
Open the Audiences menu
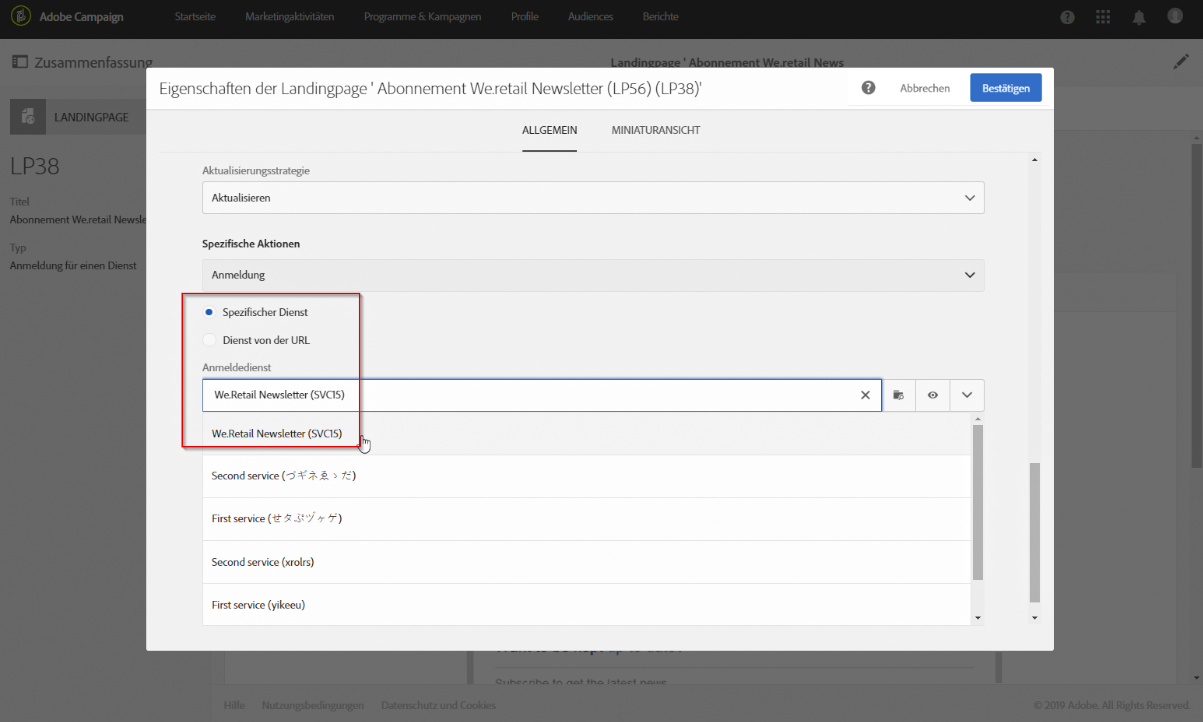(x=591, y=17)
